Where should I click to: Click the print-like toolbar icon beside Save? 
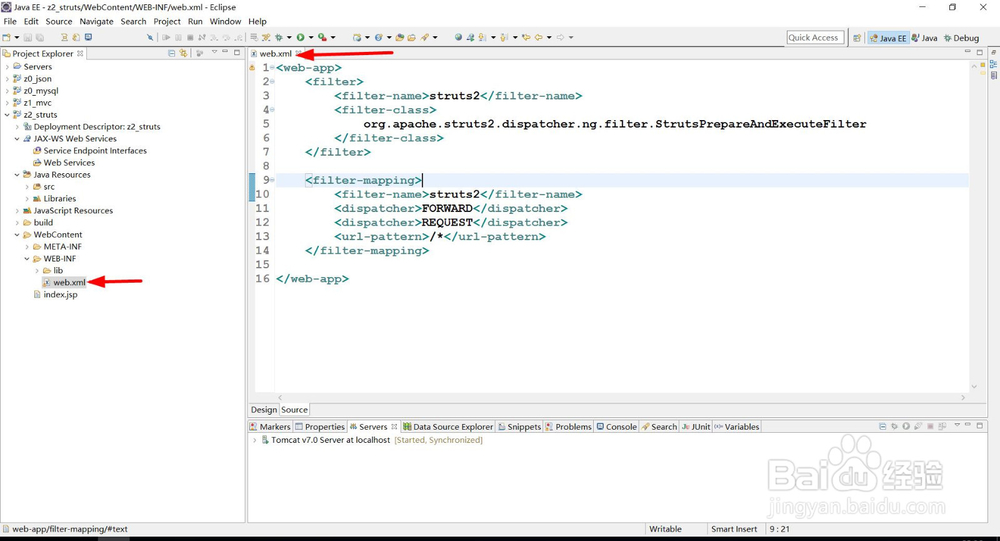tap(40, 38)
